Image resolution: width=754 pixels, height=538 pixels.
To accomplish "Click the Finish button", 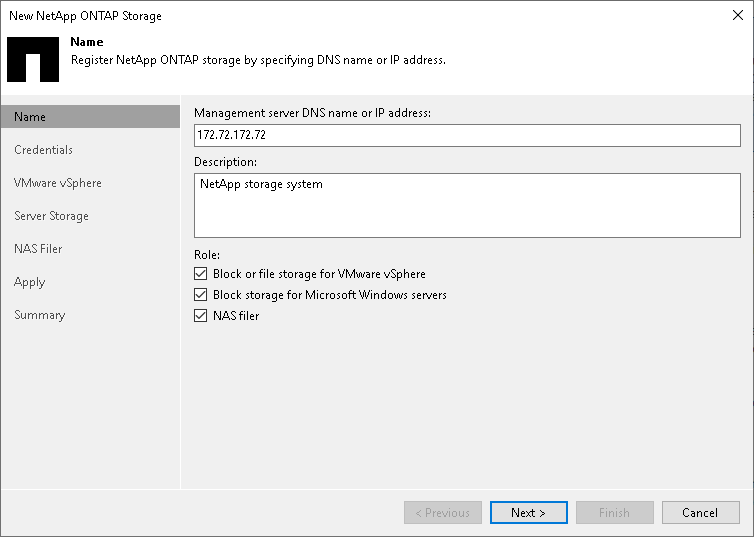I will [615, 513].
